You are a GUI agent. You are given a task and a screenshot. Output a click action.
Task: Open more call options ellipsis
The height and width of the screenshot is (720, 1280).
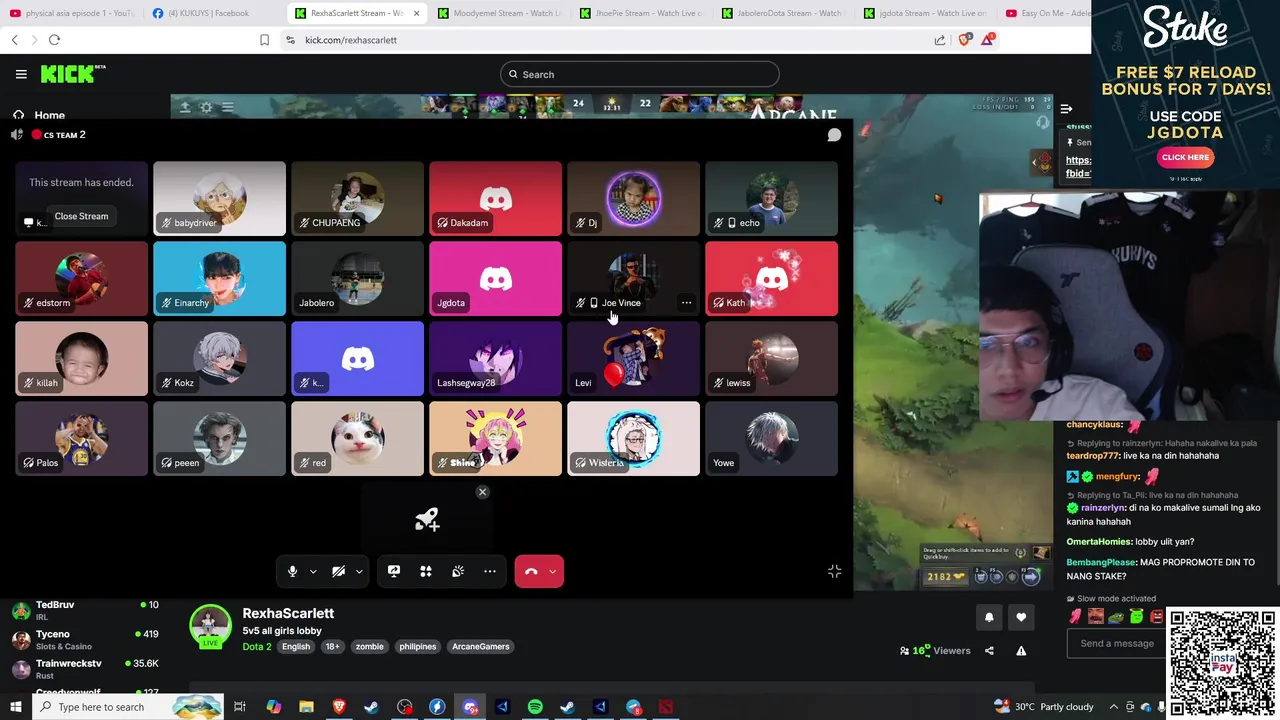tap(490, 571)
